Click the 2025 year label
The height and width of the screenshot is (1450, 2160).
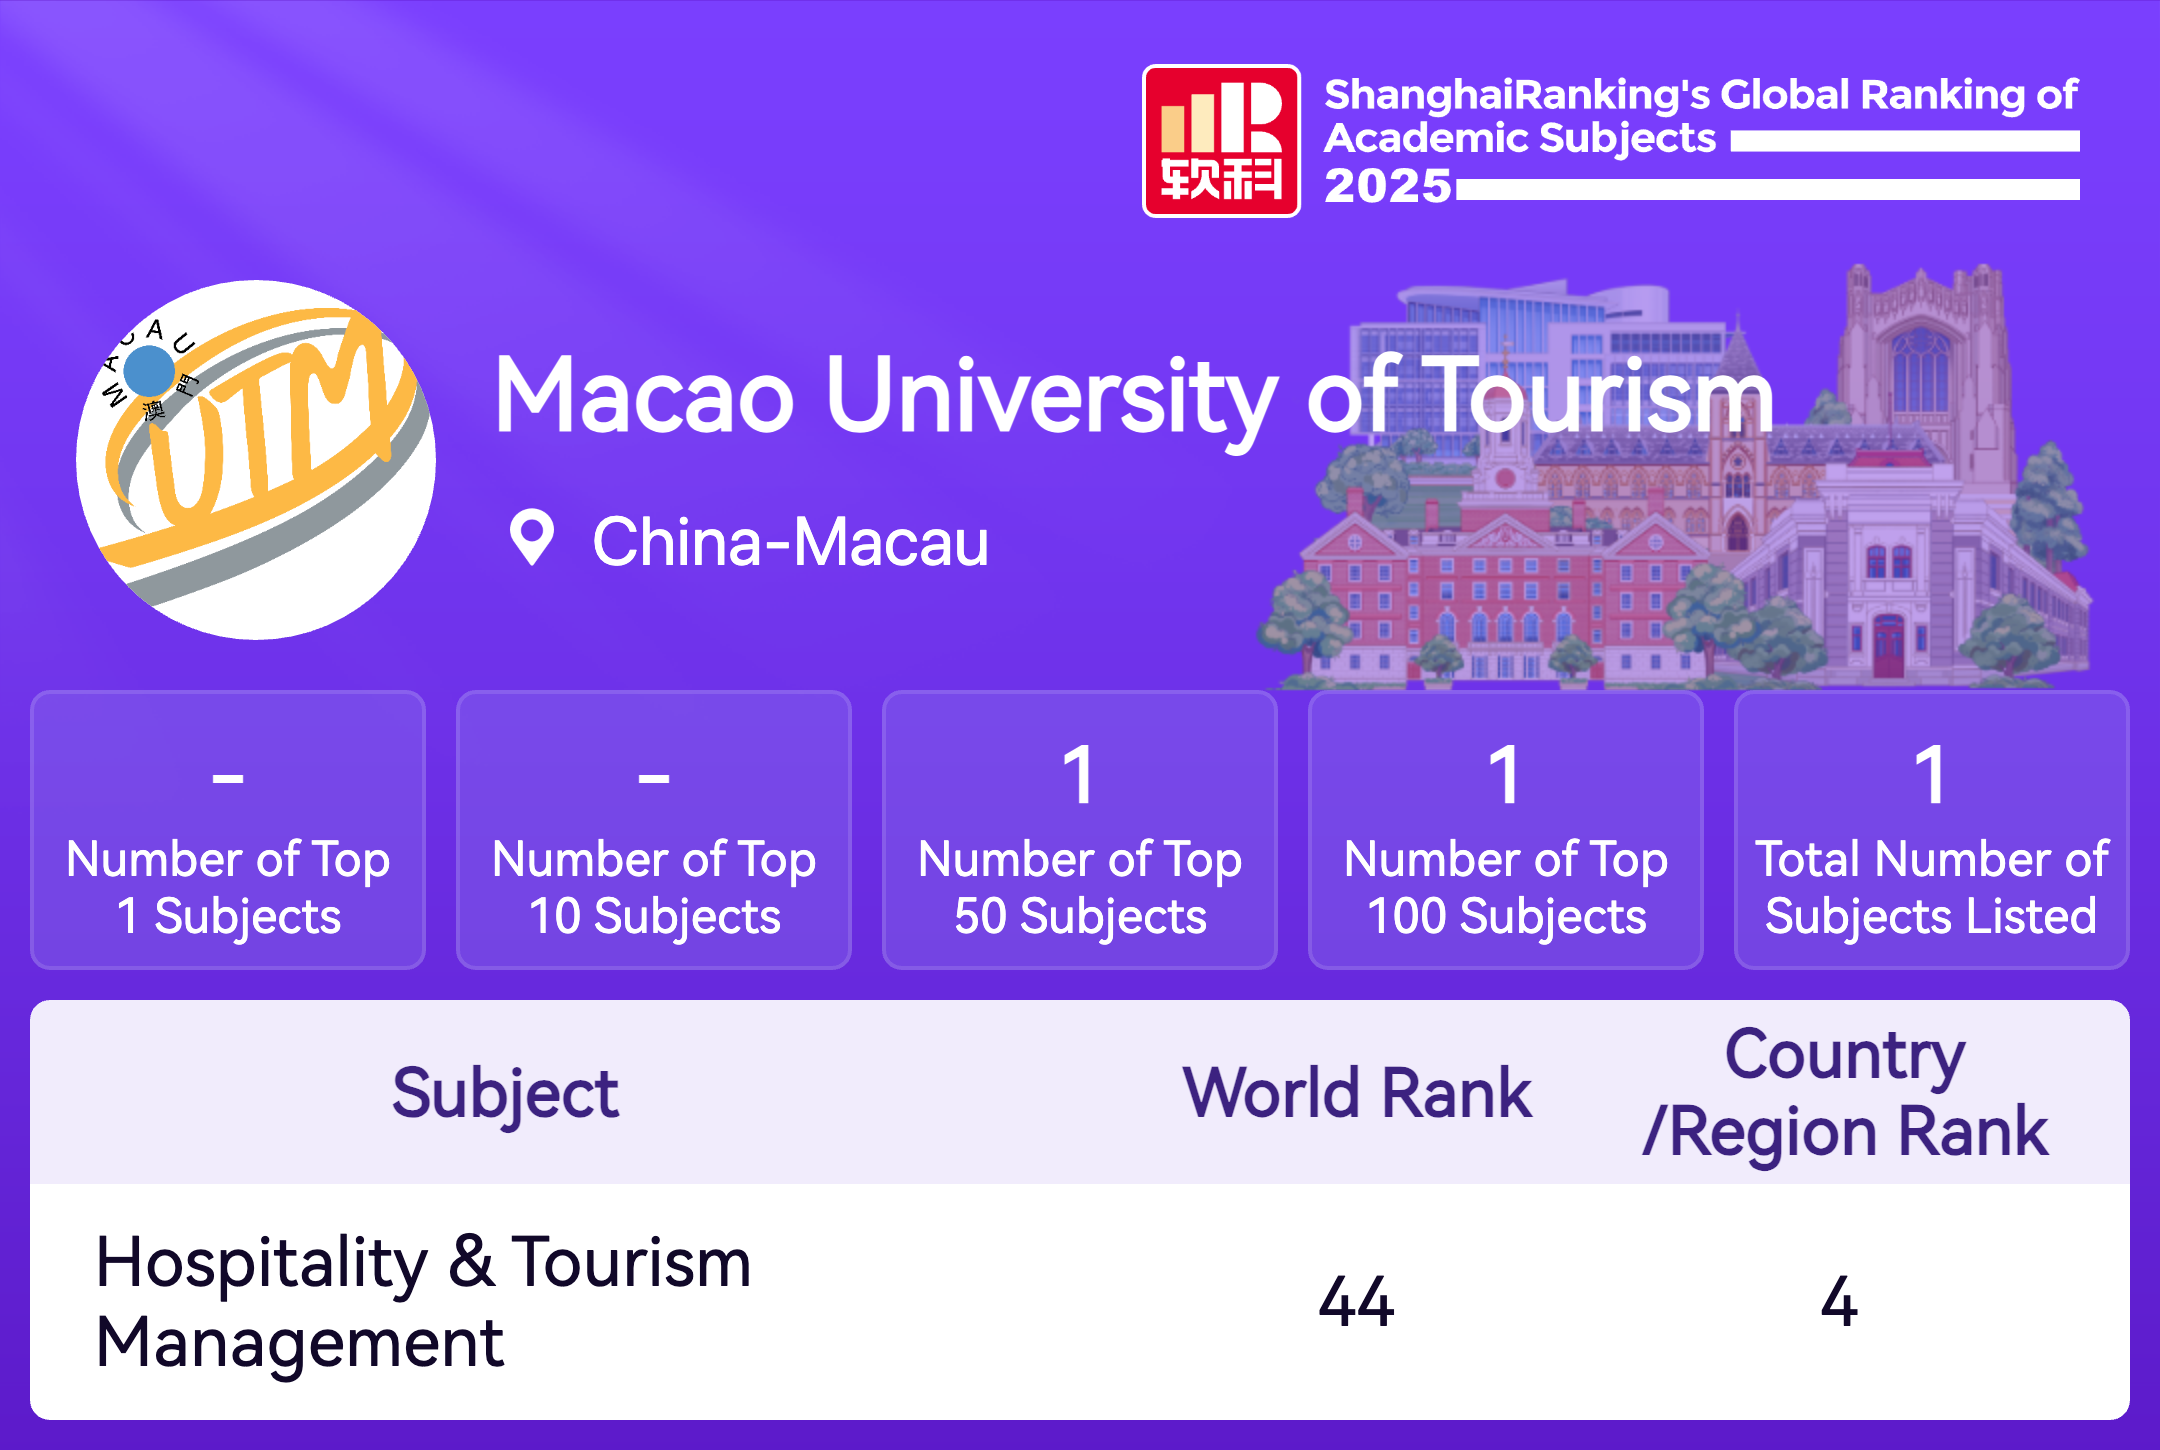click(x=1387, y=186)
